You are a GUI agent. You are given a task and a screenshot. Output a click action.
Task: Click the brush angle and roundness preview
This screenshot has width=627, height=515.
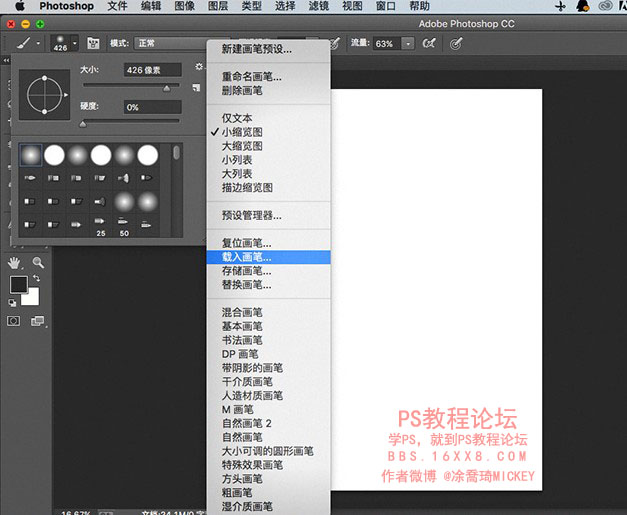pyautogui.click(x=45, y=95)
